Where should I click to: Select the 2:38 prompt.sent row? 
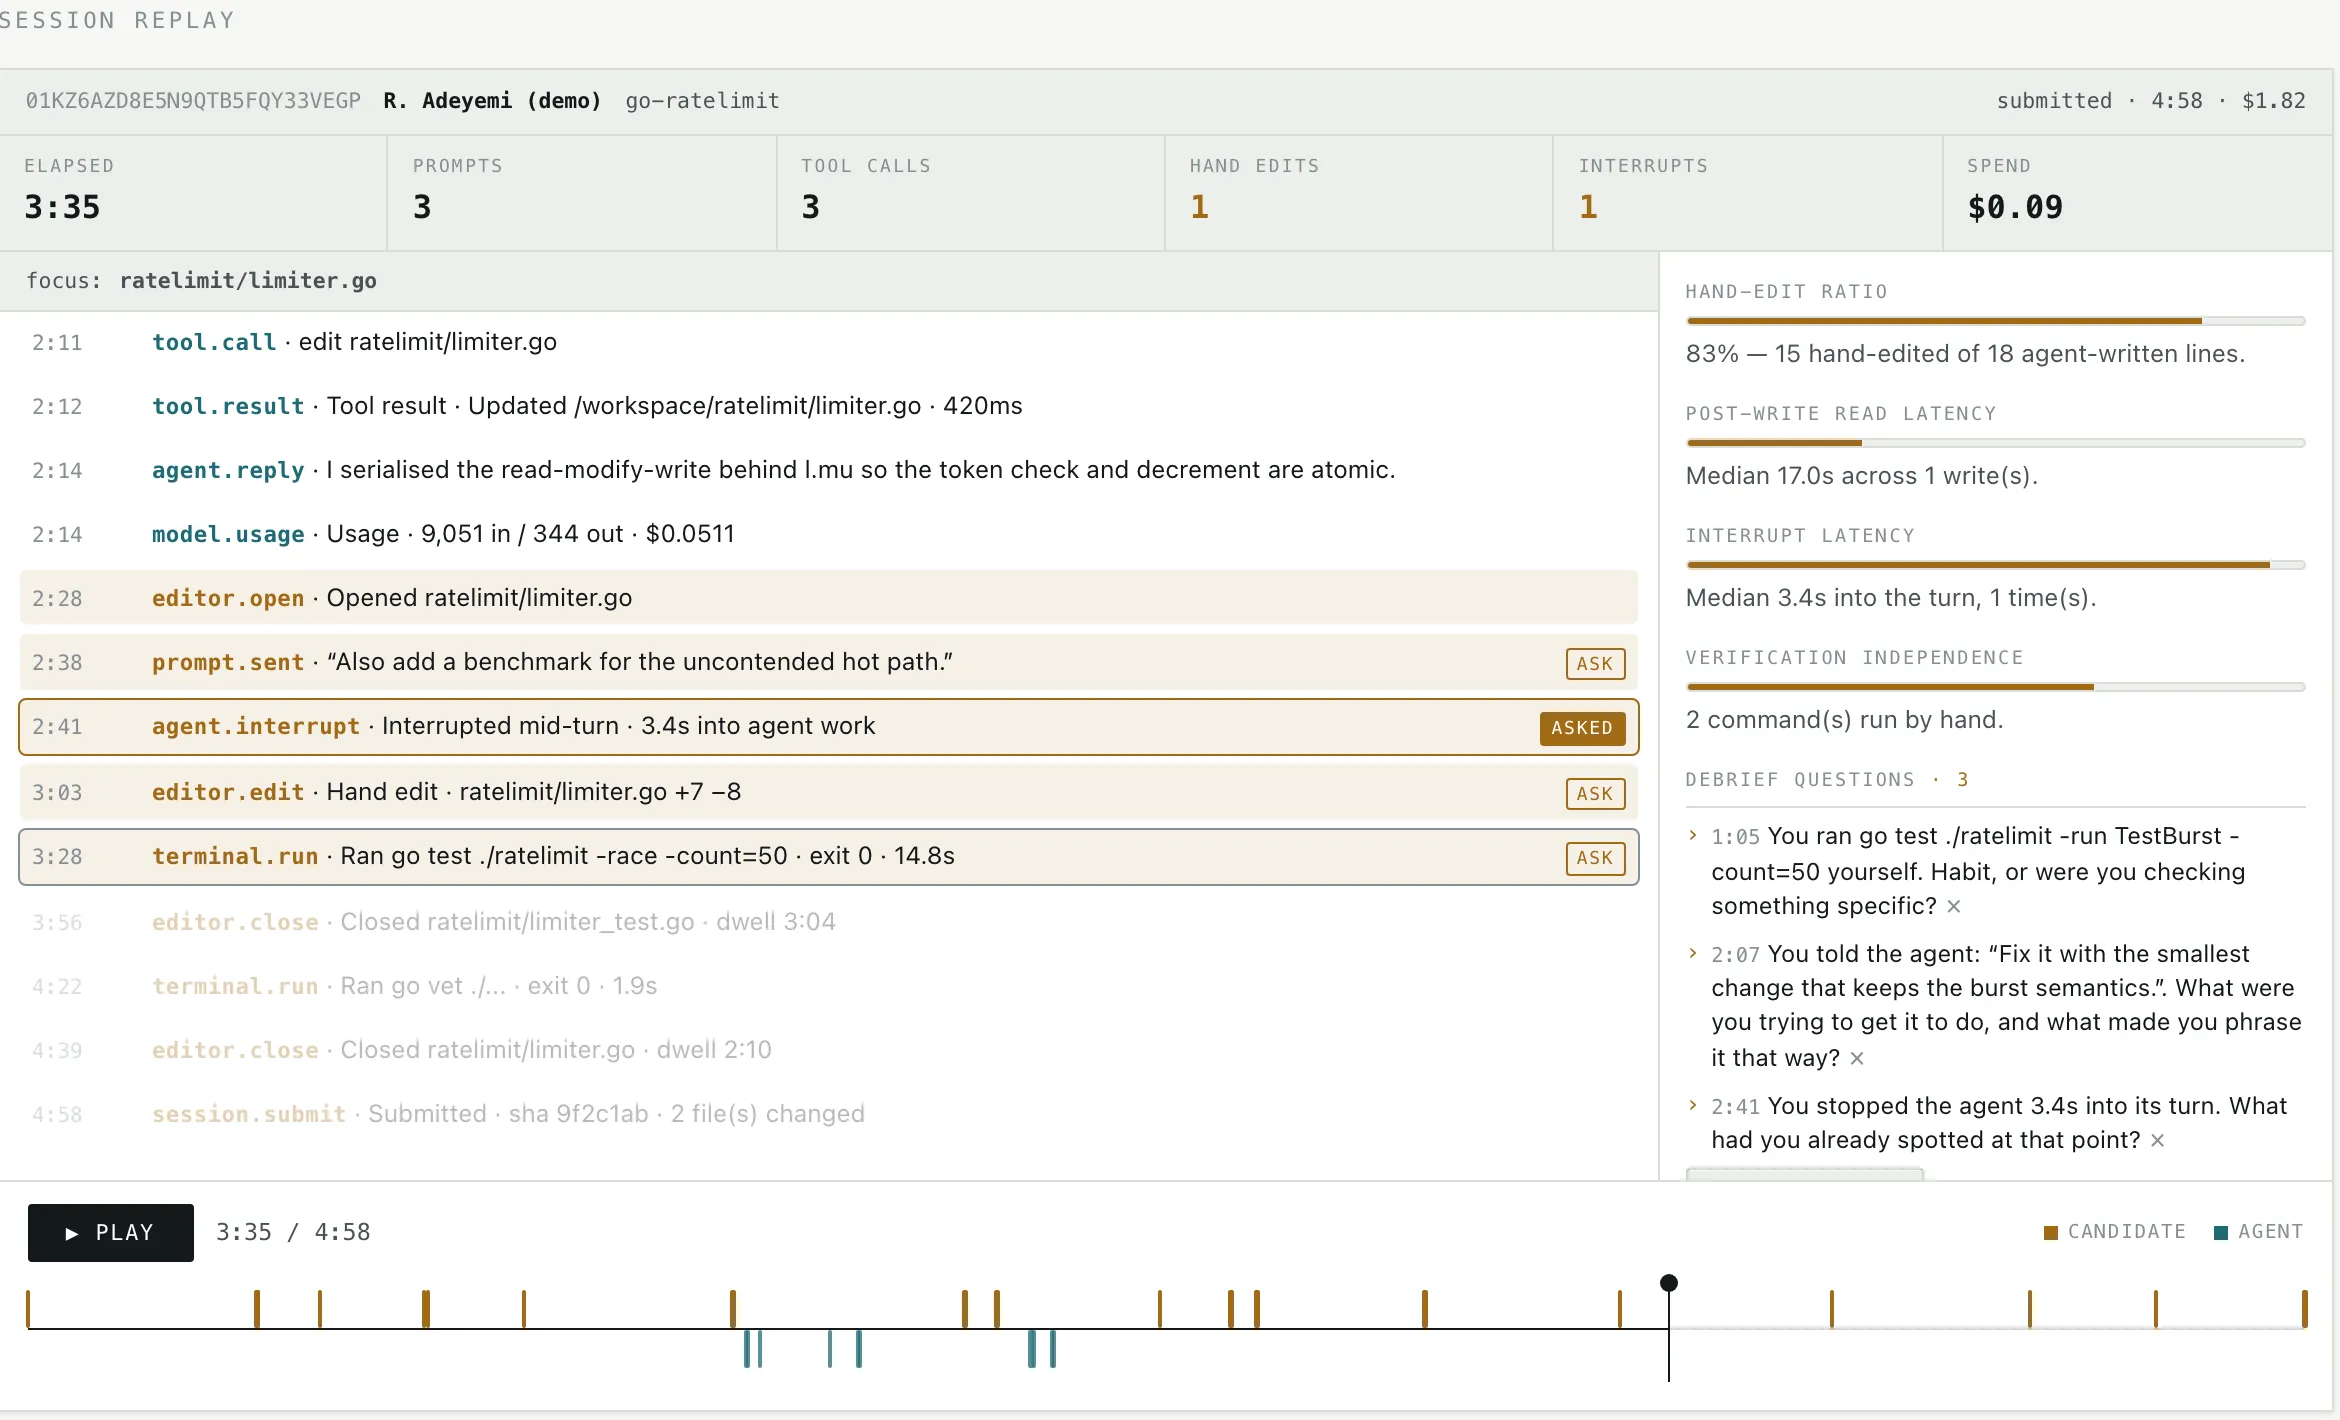(828, 662)
